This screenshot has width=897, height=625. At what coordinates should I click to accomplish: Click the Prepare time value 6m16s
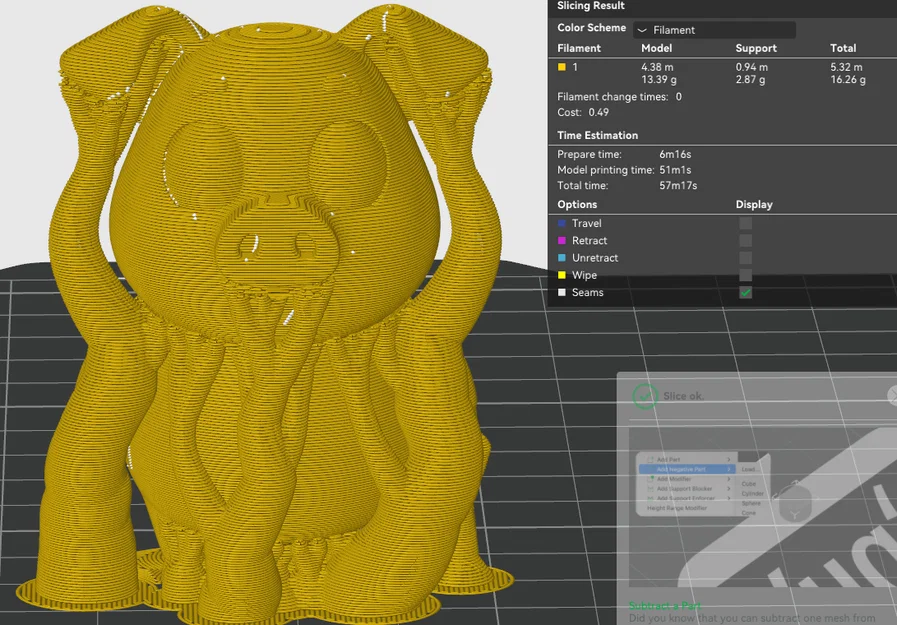[x=675, y=154]
